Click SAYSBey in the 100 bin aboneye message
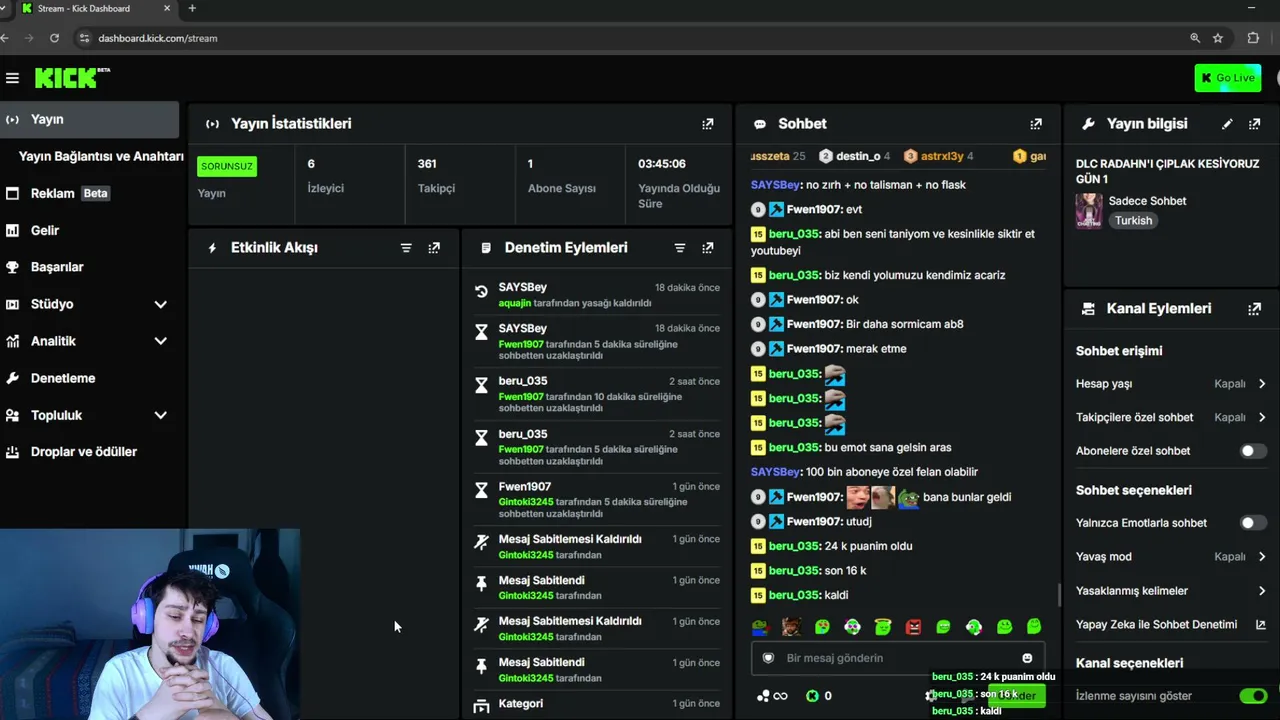The width and height of the screenshot is (1280, 720). (775, 472)
